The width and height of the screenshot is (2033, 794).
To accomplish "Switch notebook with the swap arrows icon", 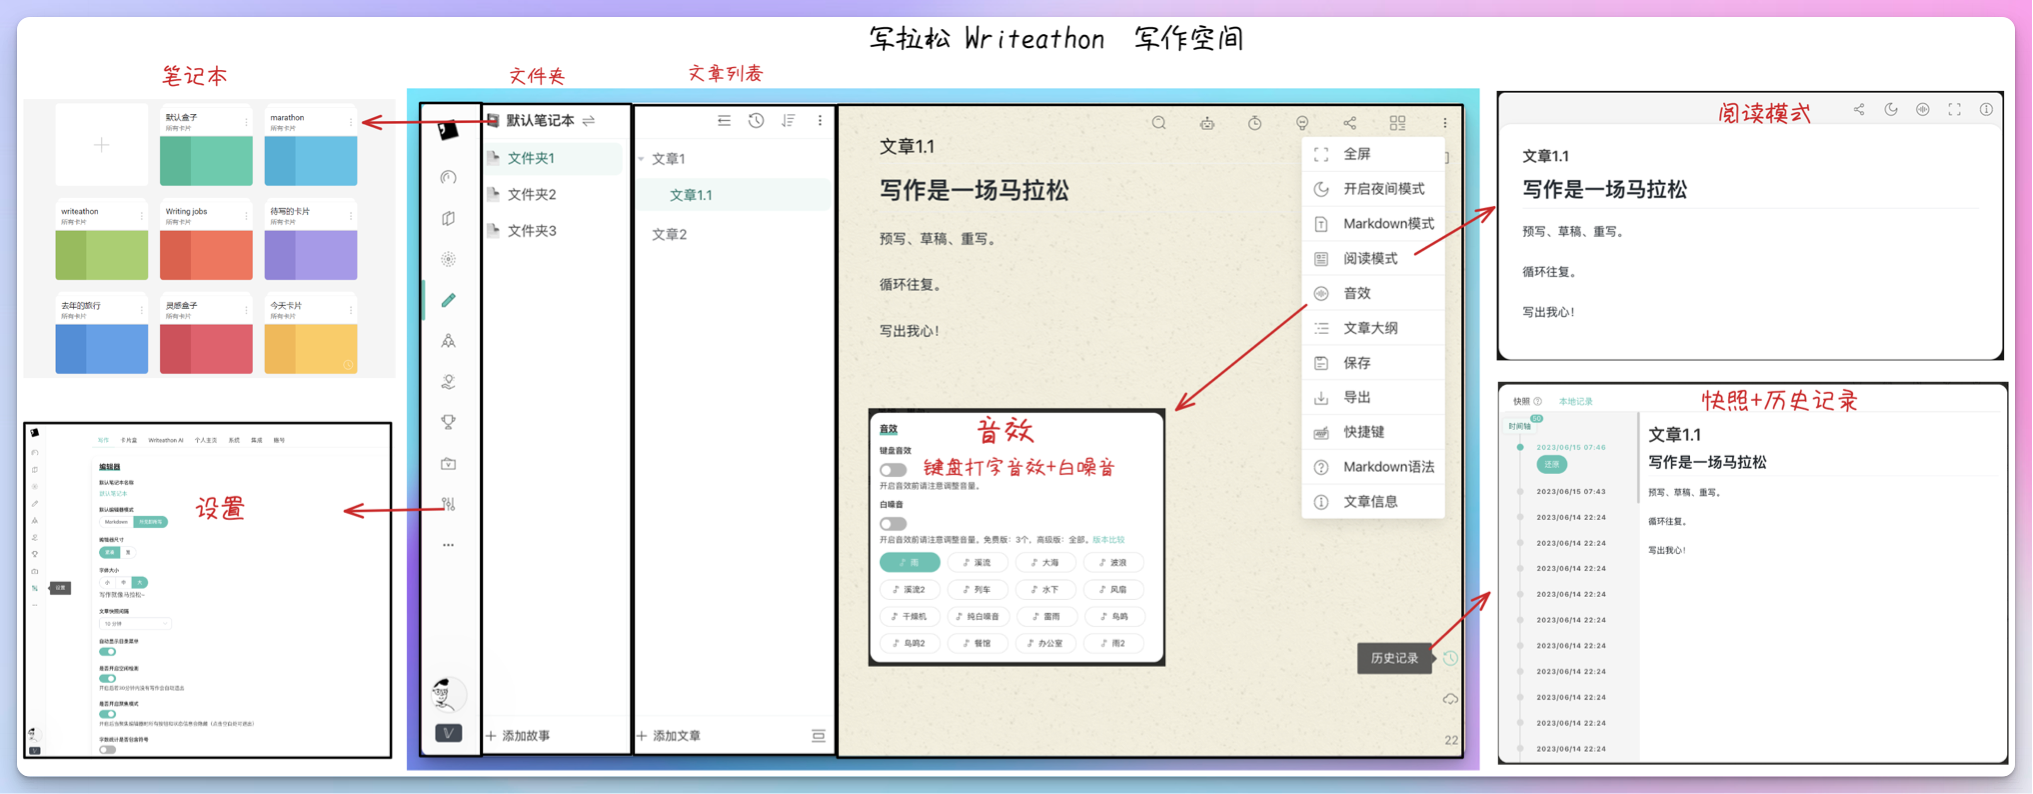I will click(589, 120).
